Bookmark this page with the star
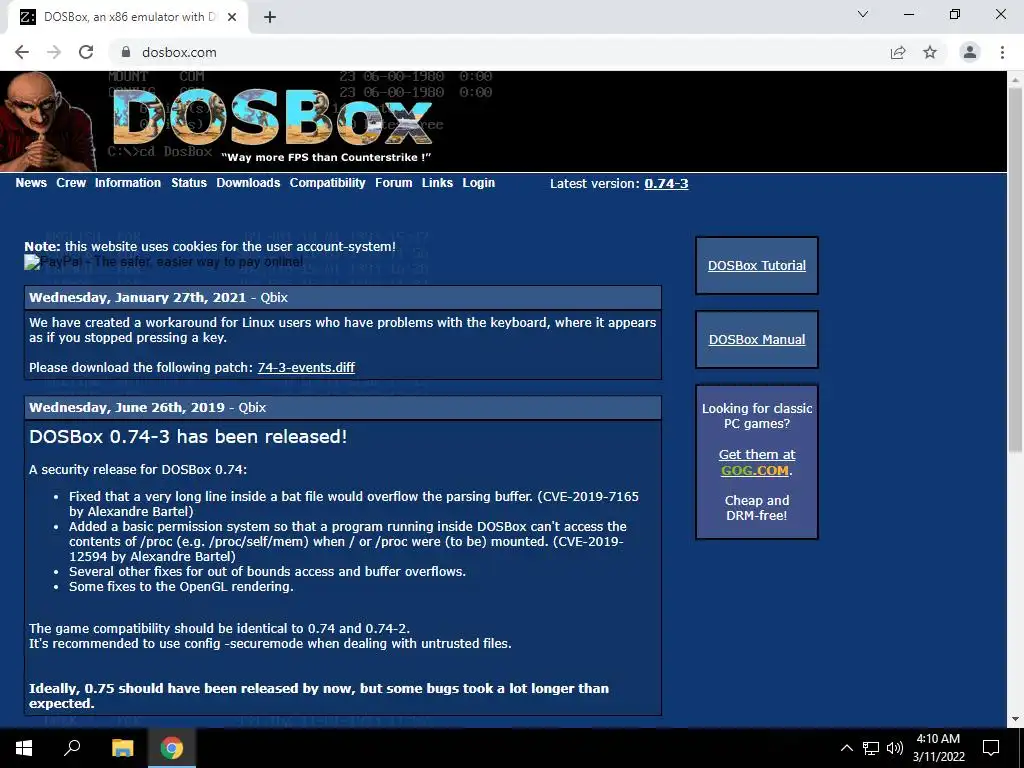Screen dimensions: 1024x768 (x=930, y=52)
